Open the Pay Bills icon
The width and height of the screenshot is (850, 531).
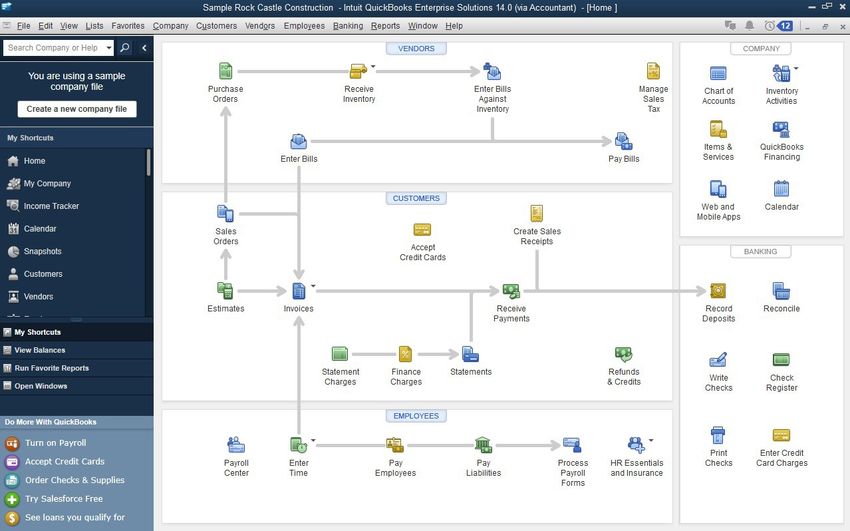[x=623, y=141]
